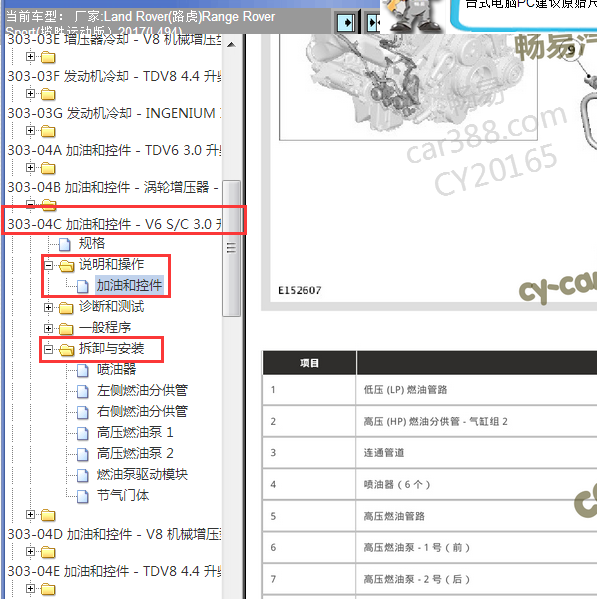This screenshot has height=599, width=597.
Task: Click the 高压燃油泵 1 page icon
Action: coord(83,433)
